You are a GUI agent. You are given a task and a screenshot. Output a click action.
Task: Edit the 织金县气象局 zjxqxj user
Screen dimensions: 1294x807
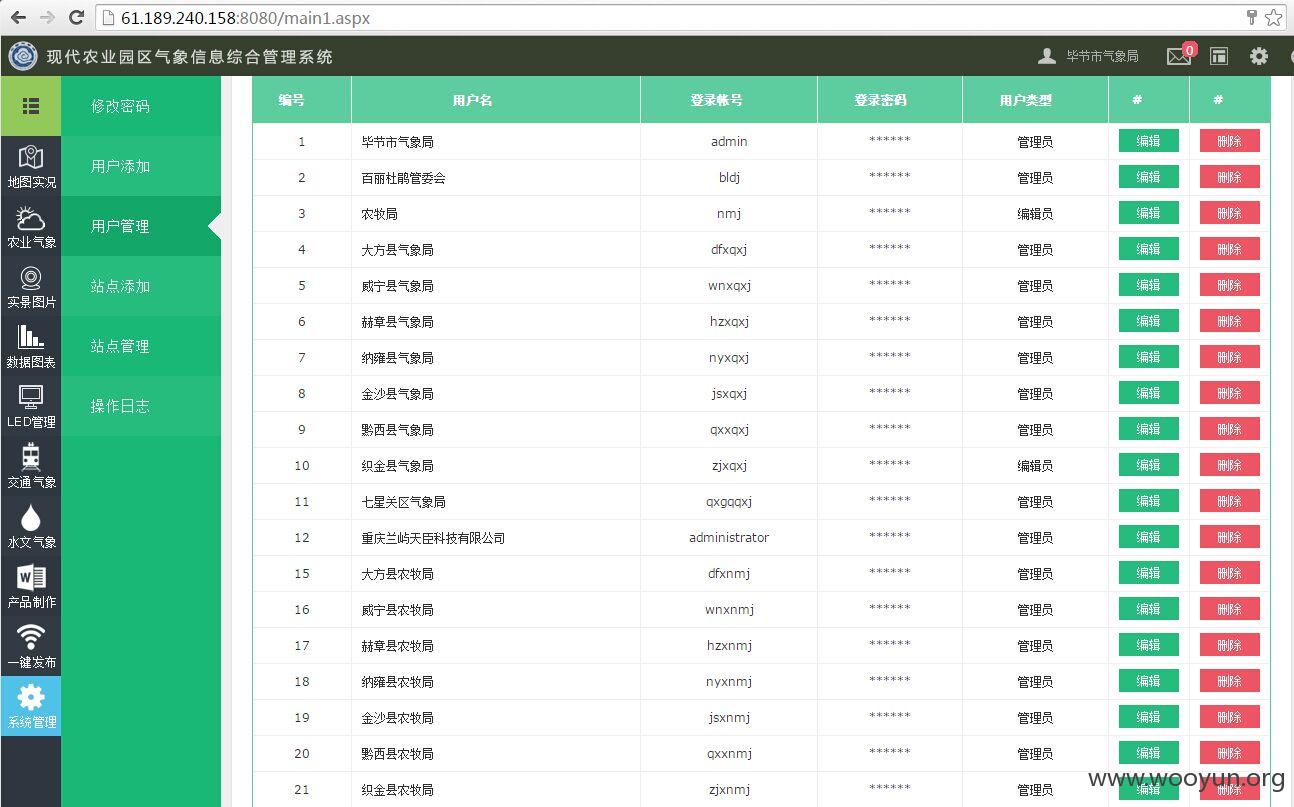tap(1148, 465)
